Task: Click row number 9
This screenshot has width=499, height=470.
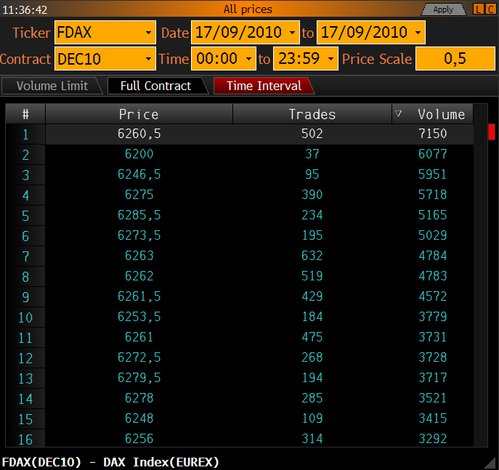Action: click(x=26, y=297)
